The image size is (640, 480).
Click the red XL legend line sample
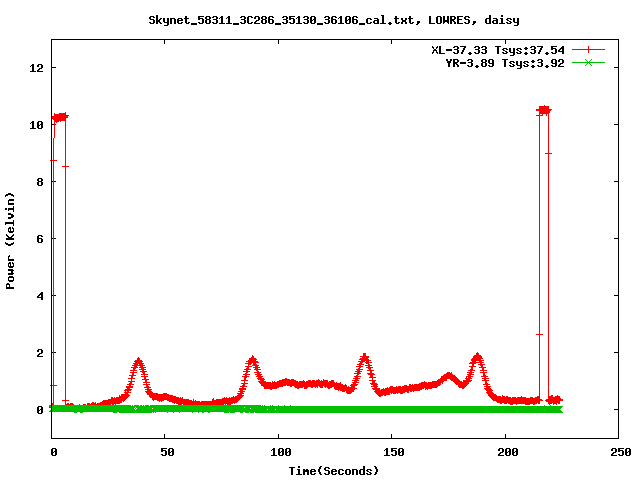tap(588, 50)
